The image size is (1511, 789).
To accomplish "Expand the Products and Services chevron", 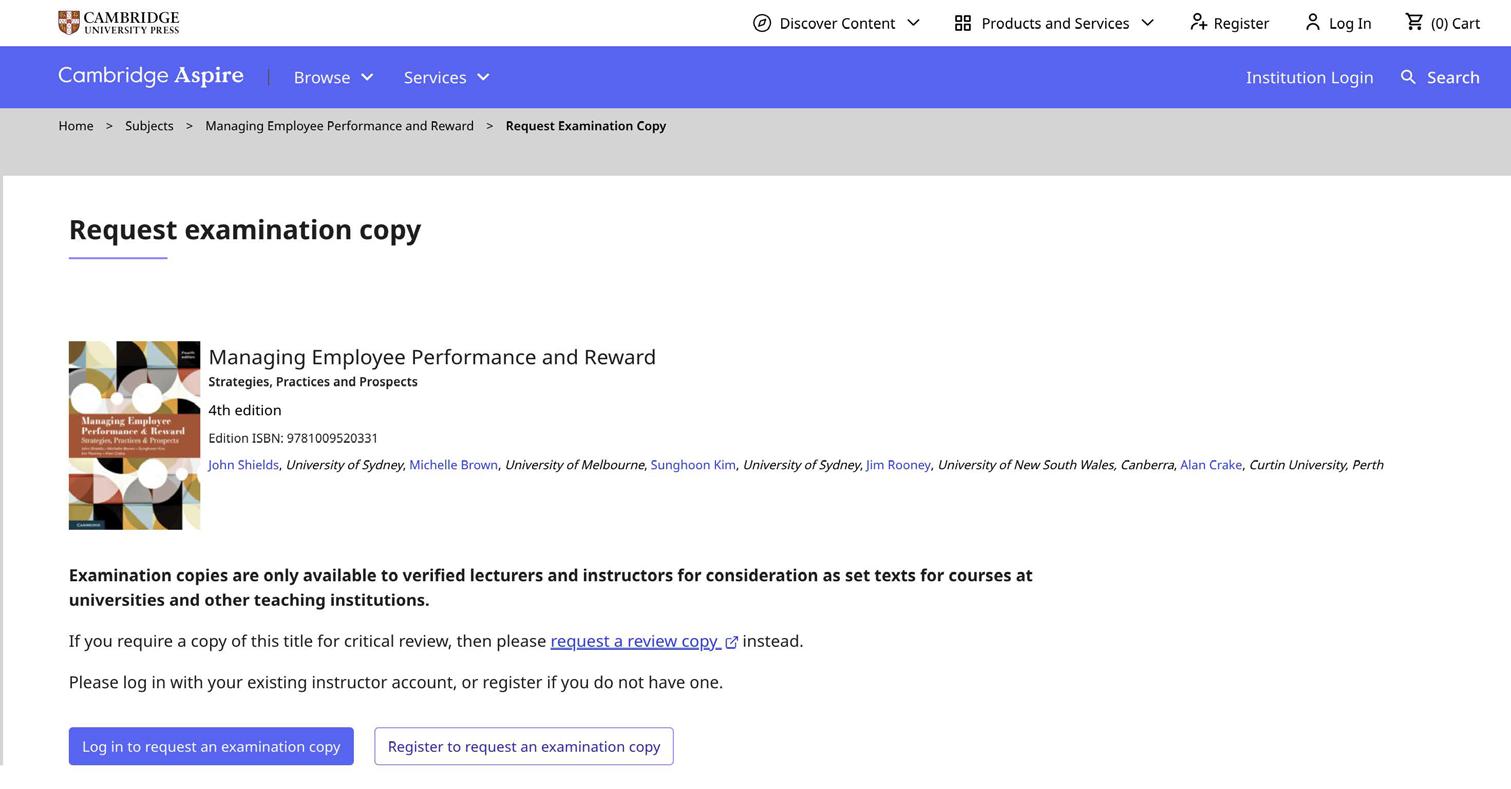I will click(x=1147, y=23).
